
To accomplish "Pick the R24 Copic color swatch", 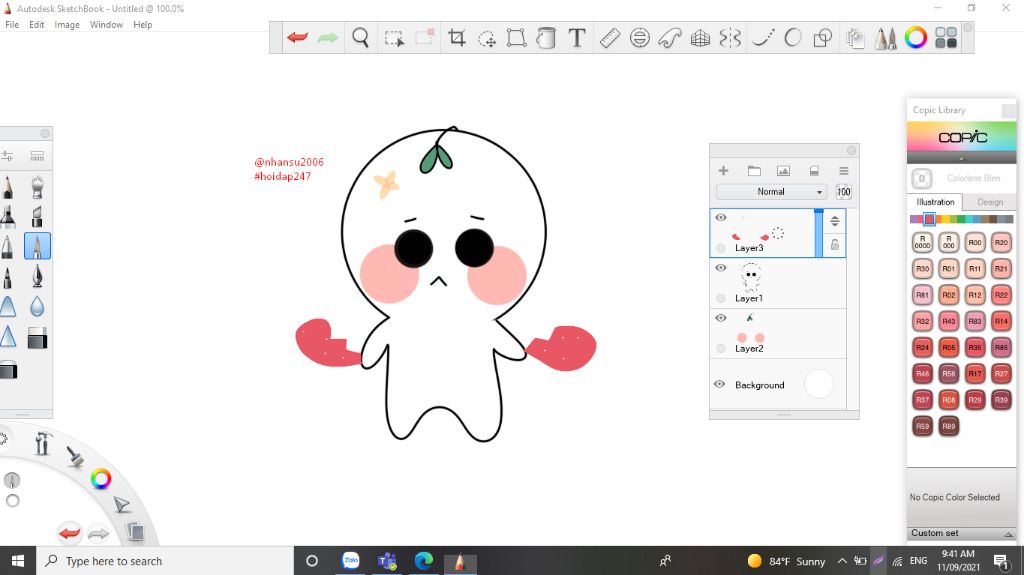I will tap(922, 348).
